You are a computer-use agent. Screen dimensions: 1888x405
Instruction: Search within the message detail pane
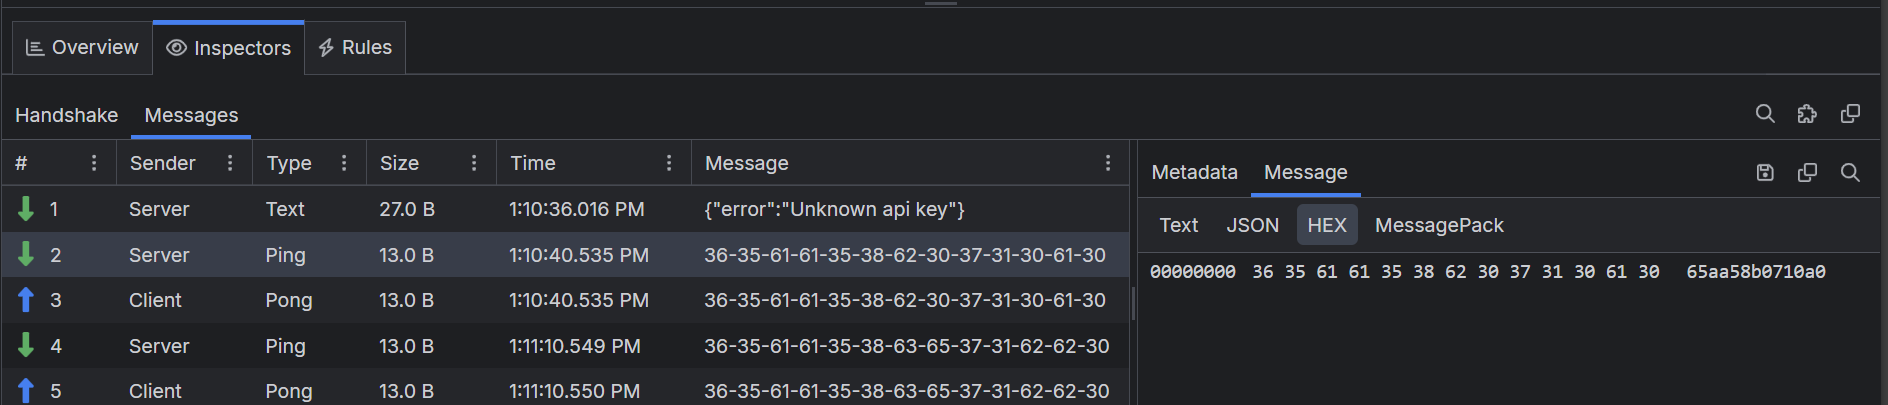(x=1850, y=173)
